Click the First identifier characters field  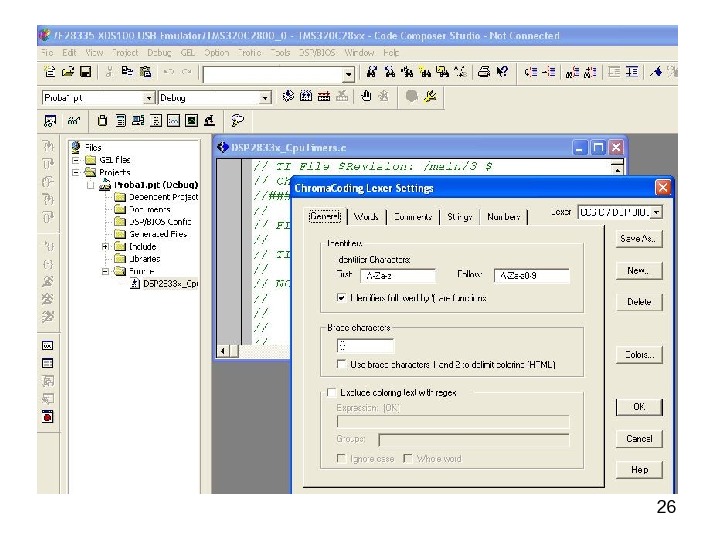click(x=398, y=276)
